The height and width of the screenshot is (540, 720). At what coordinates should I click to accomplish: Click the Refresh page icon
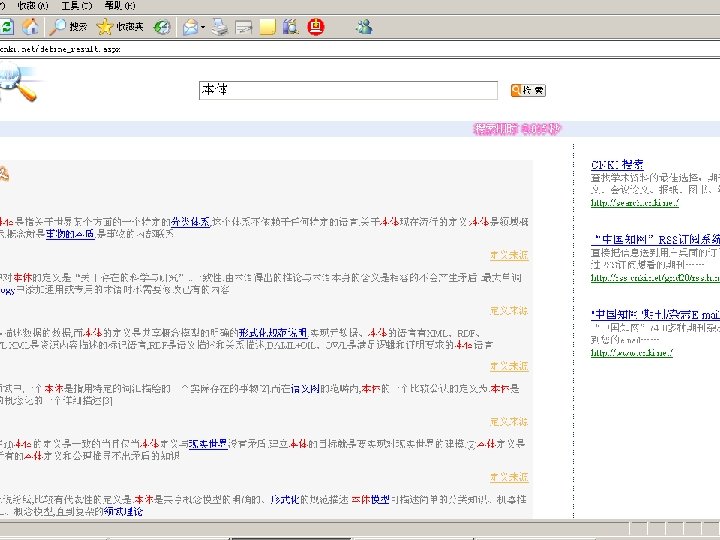pos(6,27)
